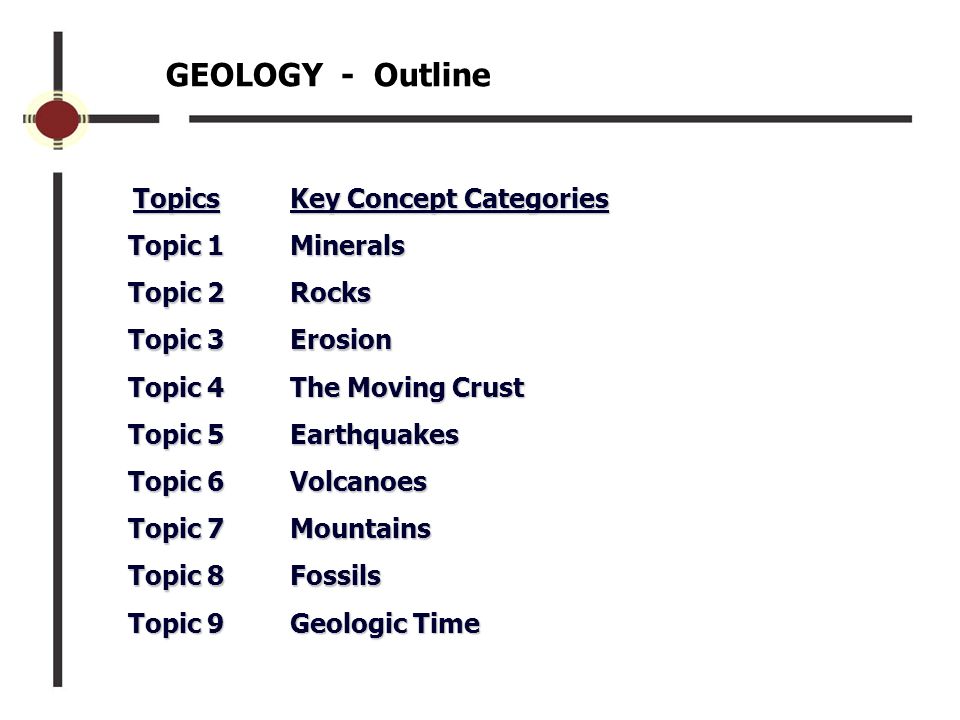960x720 pixels.
Task: Click the 'Rocks' category text
Action: (x=331, y=293)
